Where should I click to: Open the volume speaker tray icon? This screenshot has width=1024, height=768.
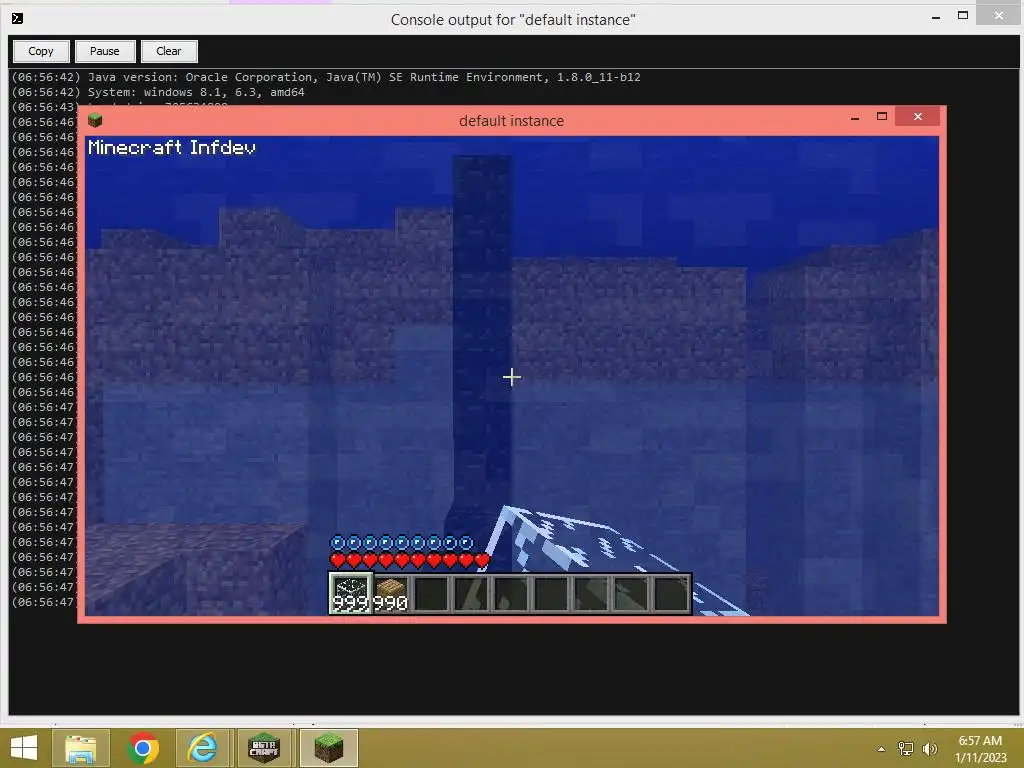tap(929, 748)
